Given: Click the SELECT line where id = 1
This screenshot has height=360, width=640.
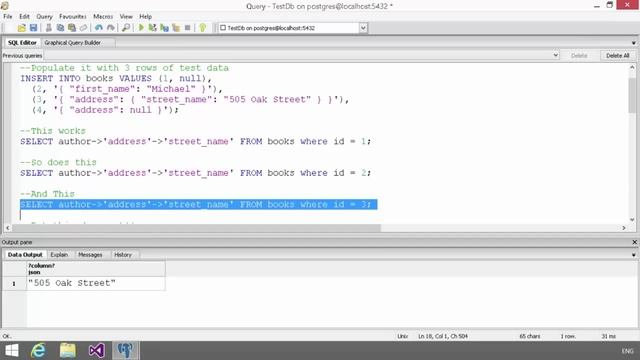Looking at the screenshot, I should 196,141.
